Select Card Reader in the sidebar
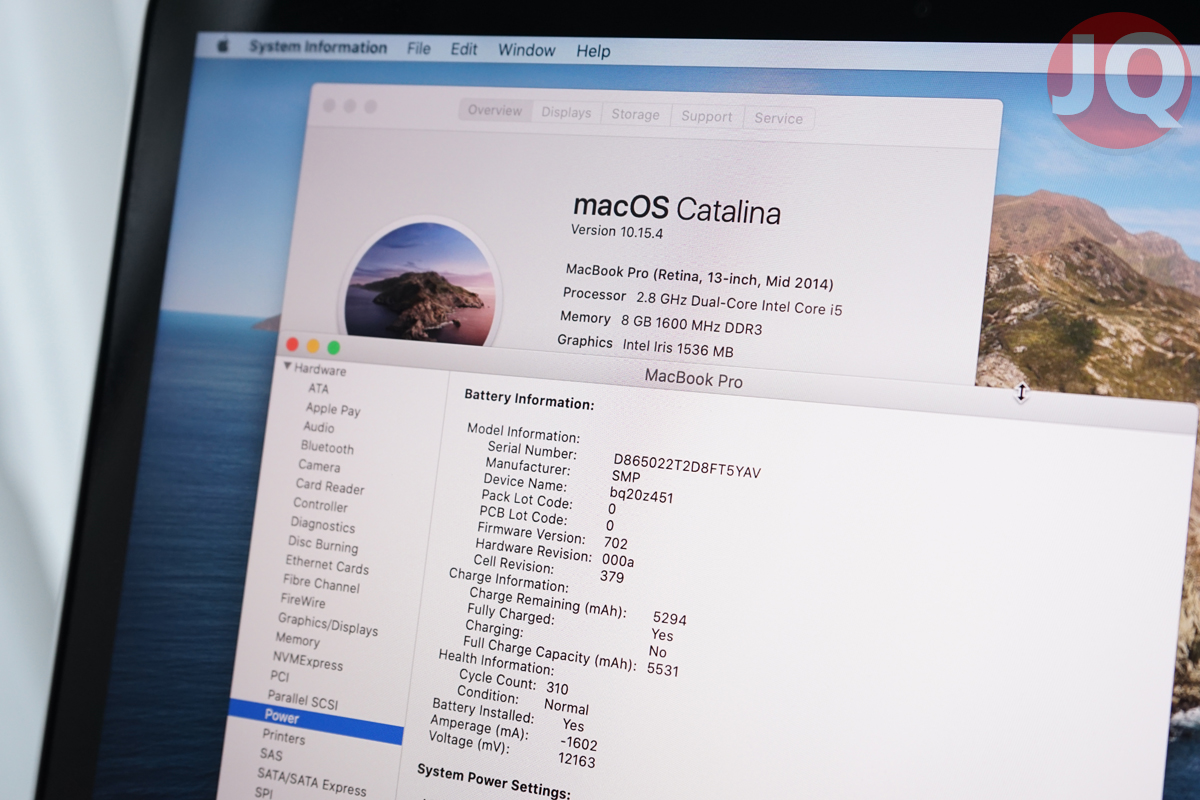This screenshot has width=1200, height=800. coord(330,487)
